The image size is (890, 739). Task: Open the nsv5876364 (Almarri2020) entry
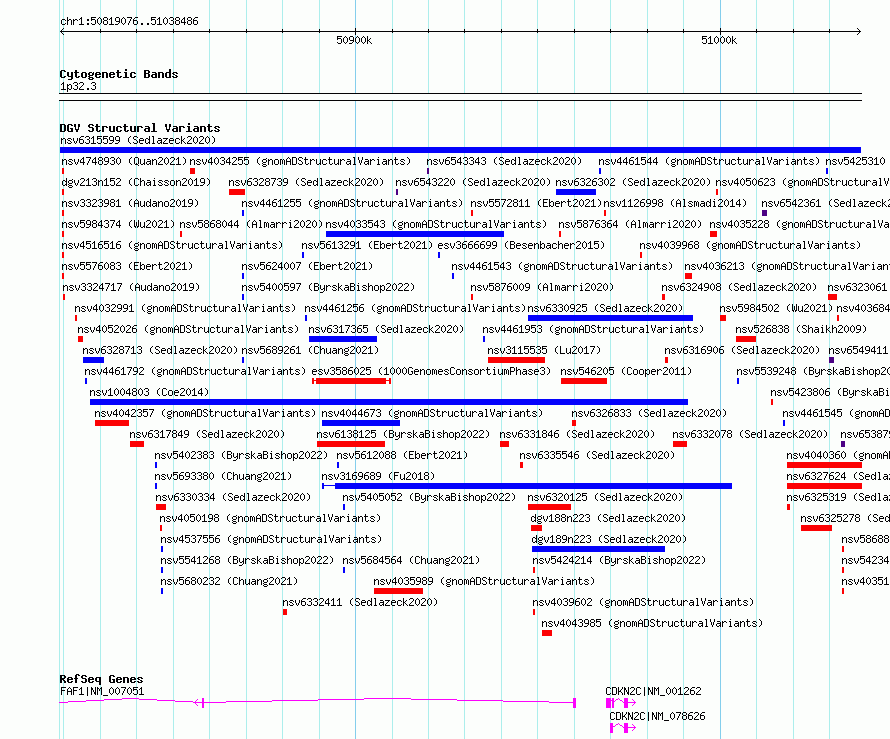(x=630, y=224)
